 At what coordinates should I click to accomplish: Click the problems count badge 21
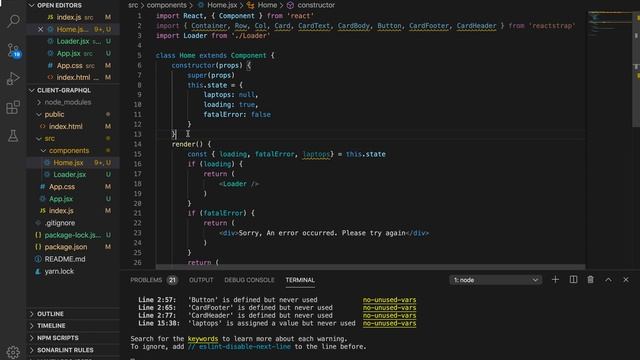click(172, 280)
